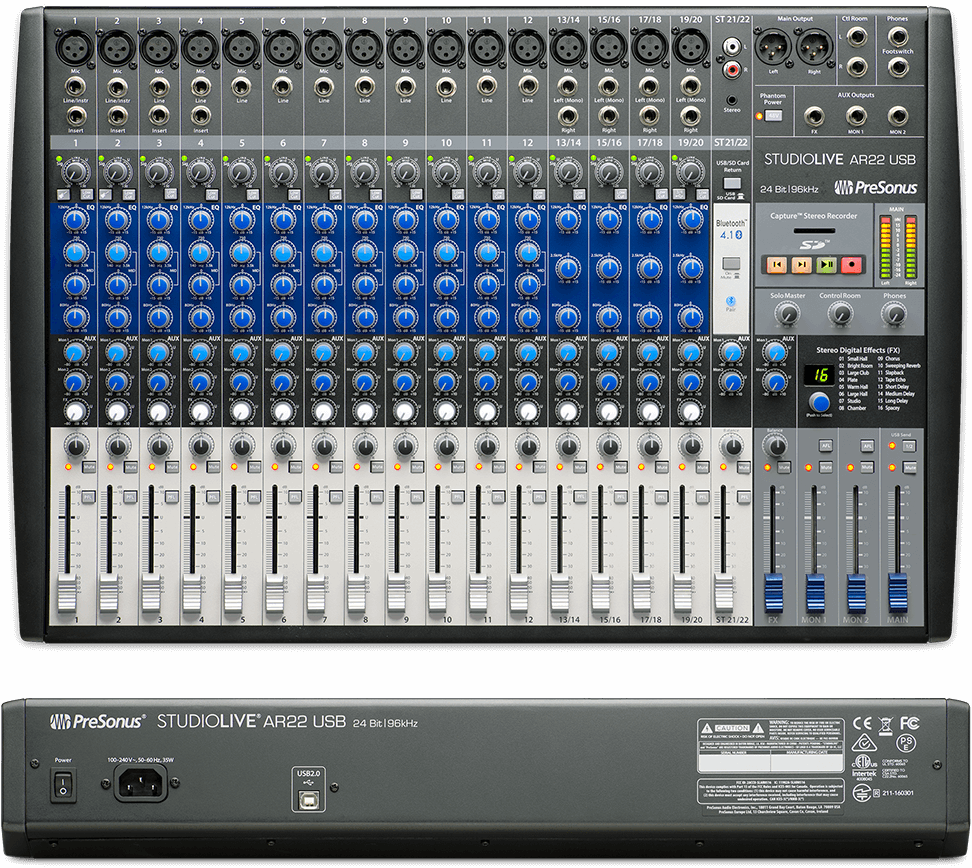Click the SD card slot
Viewport: 972px width, 868px height.
coord(812,231)
